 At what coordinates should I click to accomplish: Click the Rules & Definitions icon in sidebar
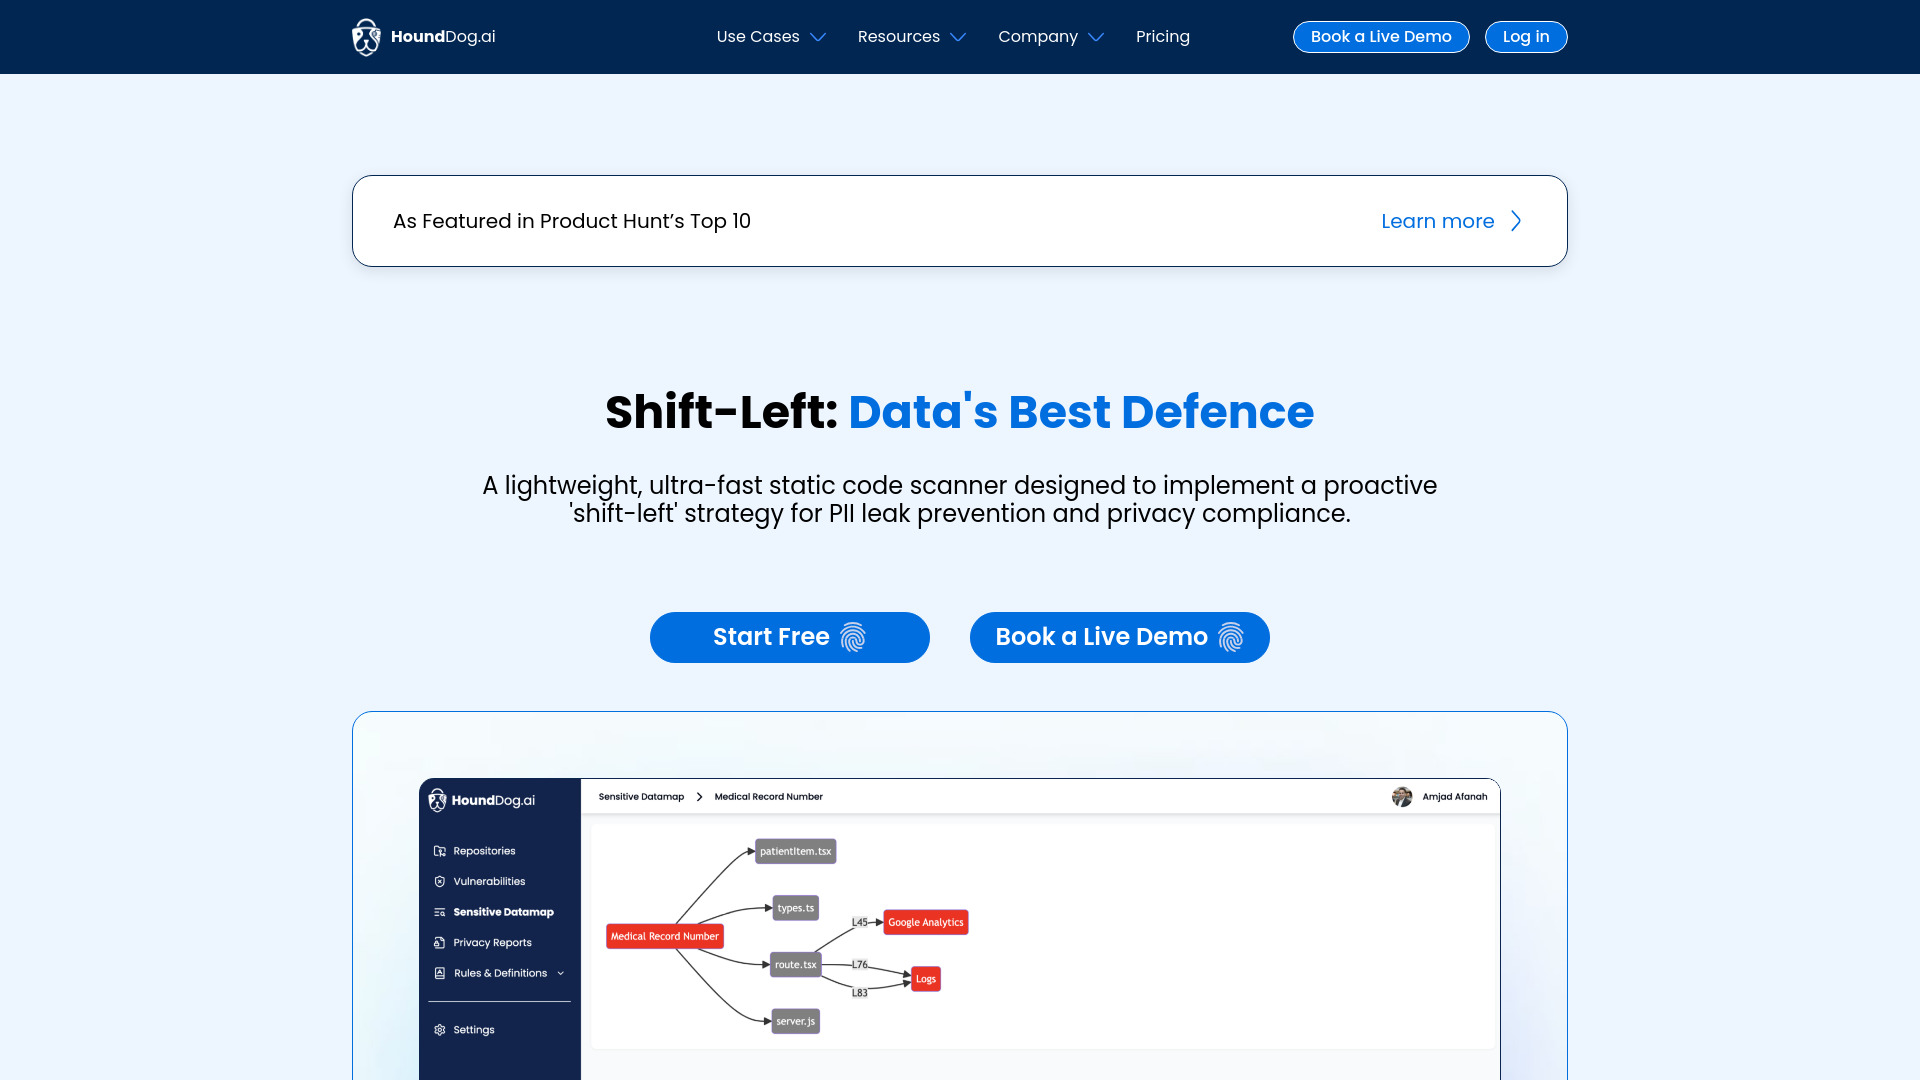tap(439, 973)
